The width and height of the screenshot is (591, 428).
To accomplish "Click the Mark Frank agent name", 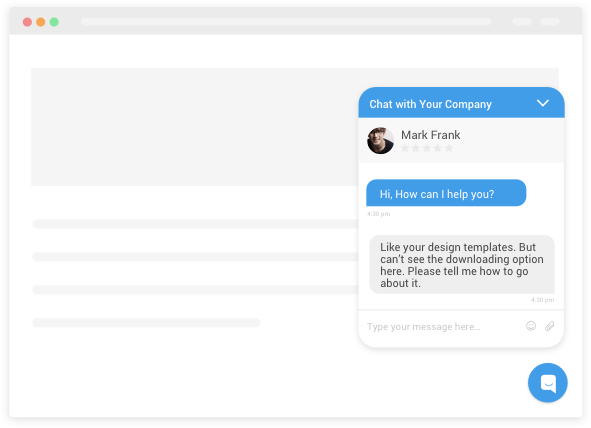I will (x=430, y=135).
